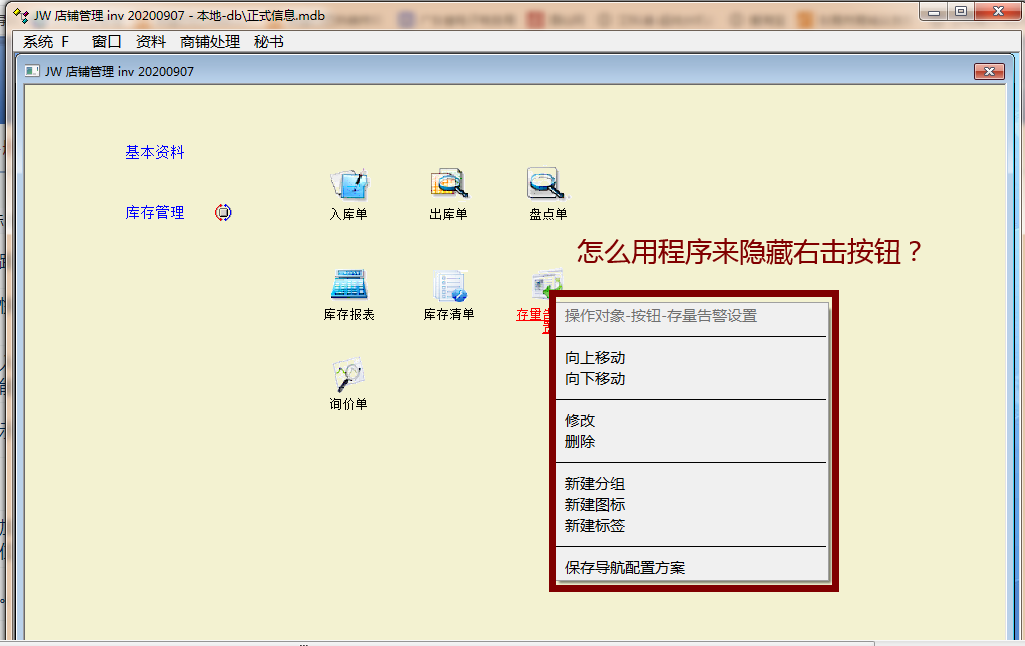This screenshot has width=1025, height=646.
Task: Open the 资料 menu
Action: click(x=151, y=41)
